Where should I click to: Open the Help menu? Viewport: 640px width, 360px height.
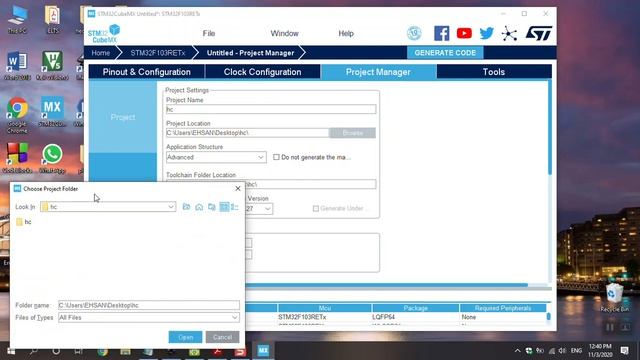(x=346, y=33)
